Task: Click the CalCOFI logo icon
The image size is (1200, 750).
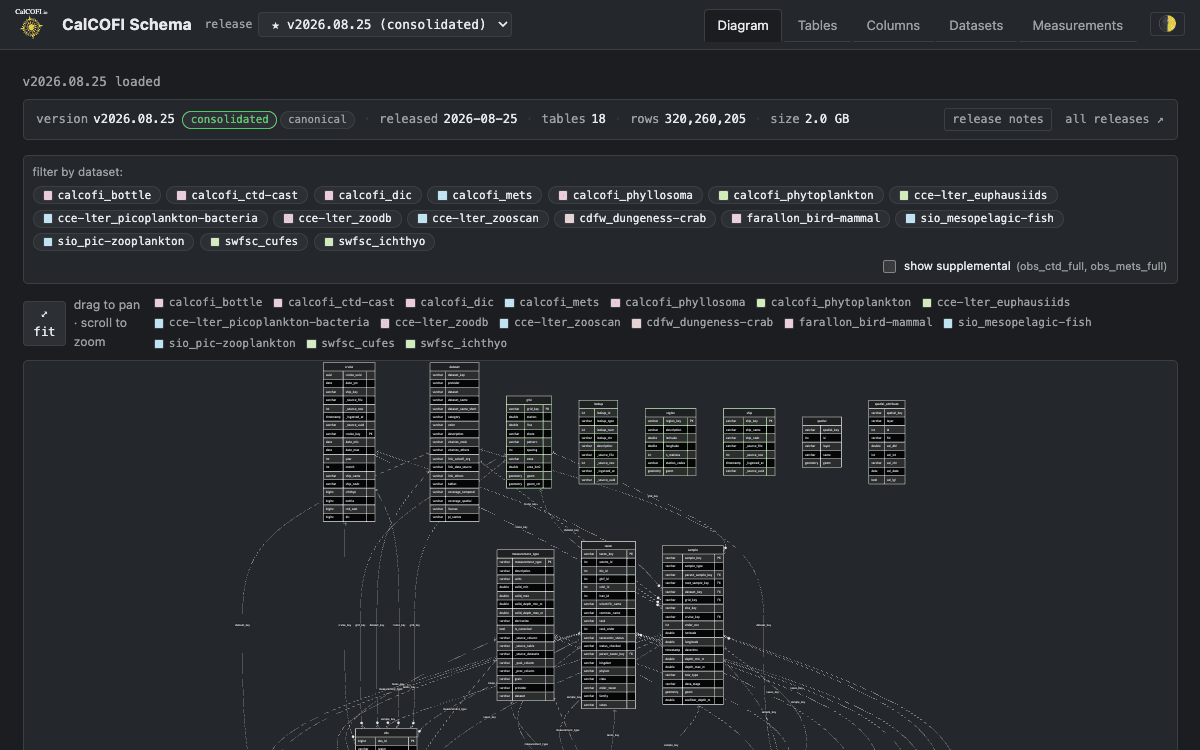Action: coord(32,24)
